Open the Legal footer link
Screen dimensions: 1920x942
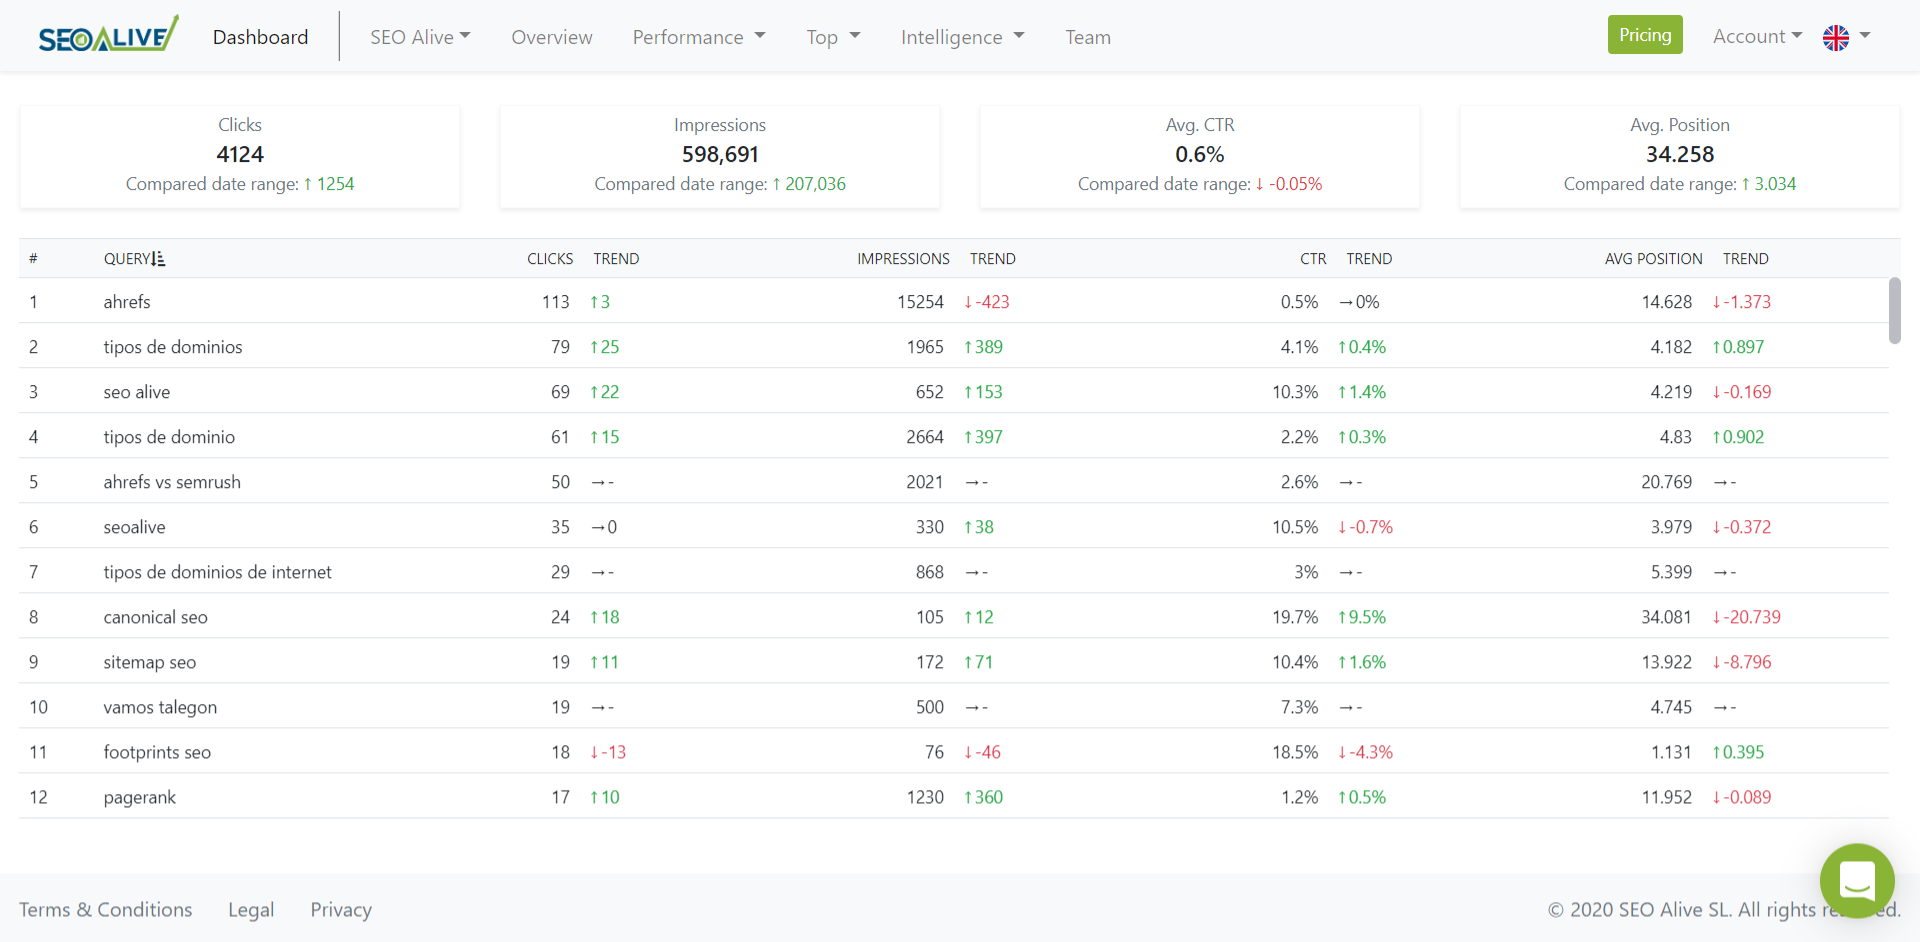pos(251,910)
